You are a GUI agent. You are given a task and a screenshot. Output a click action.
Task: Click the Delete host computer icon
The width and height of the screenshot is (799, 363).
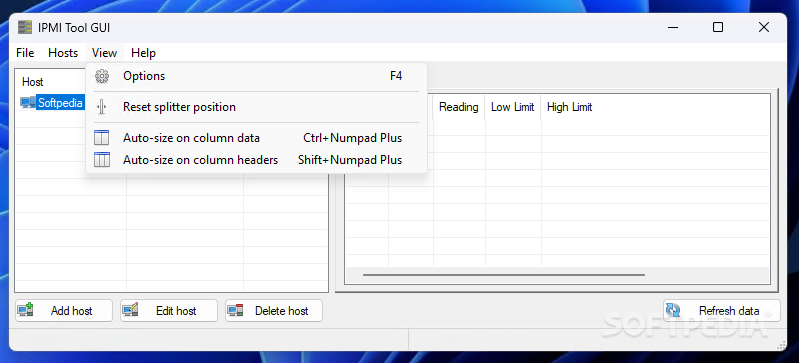[x=235, y=309]
